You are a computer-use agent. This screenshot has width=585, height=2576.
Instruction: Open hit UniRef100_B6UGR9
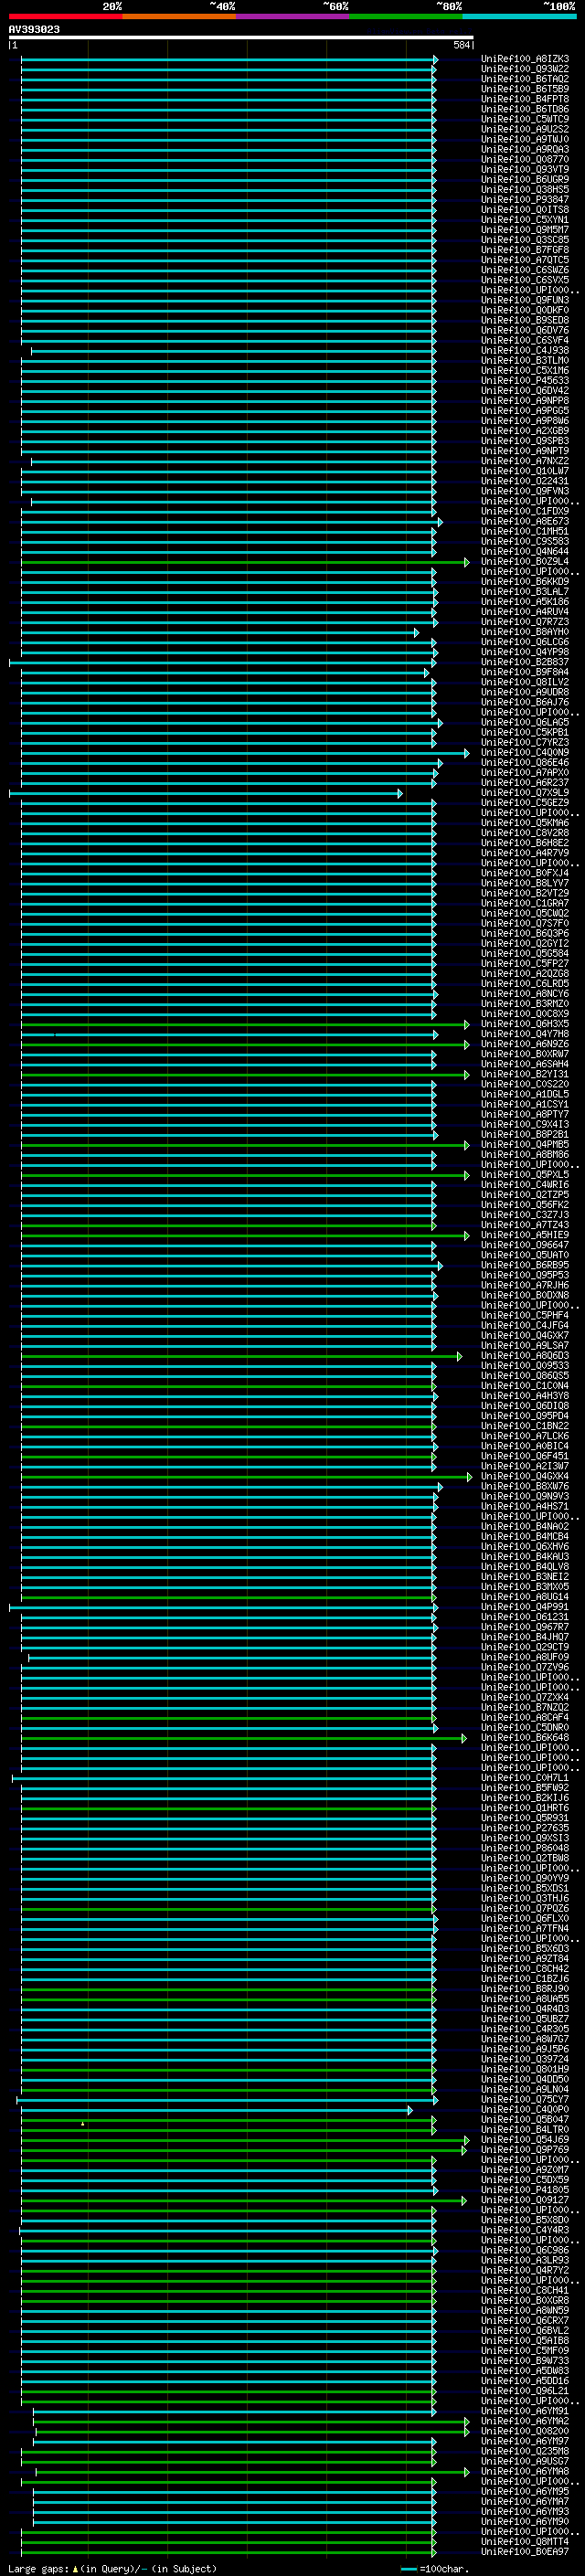tap(525, 179)
